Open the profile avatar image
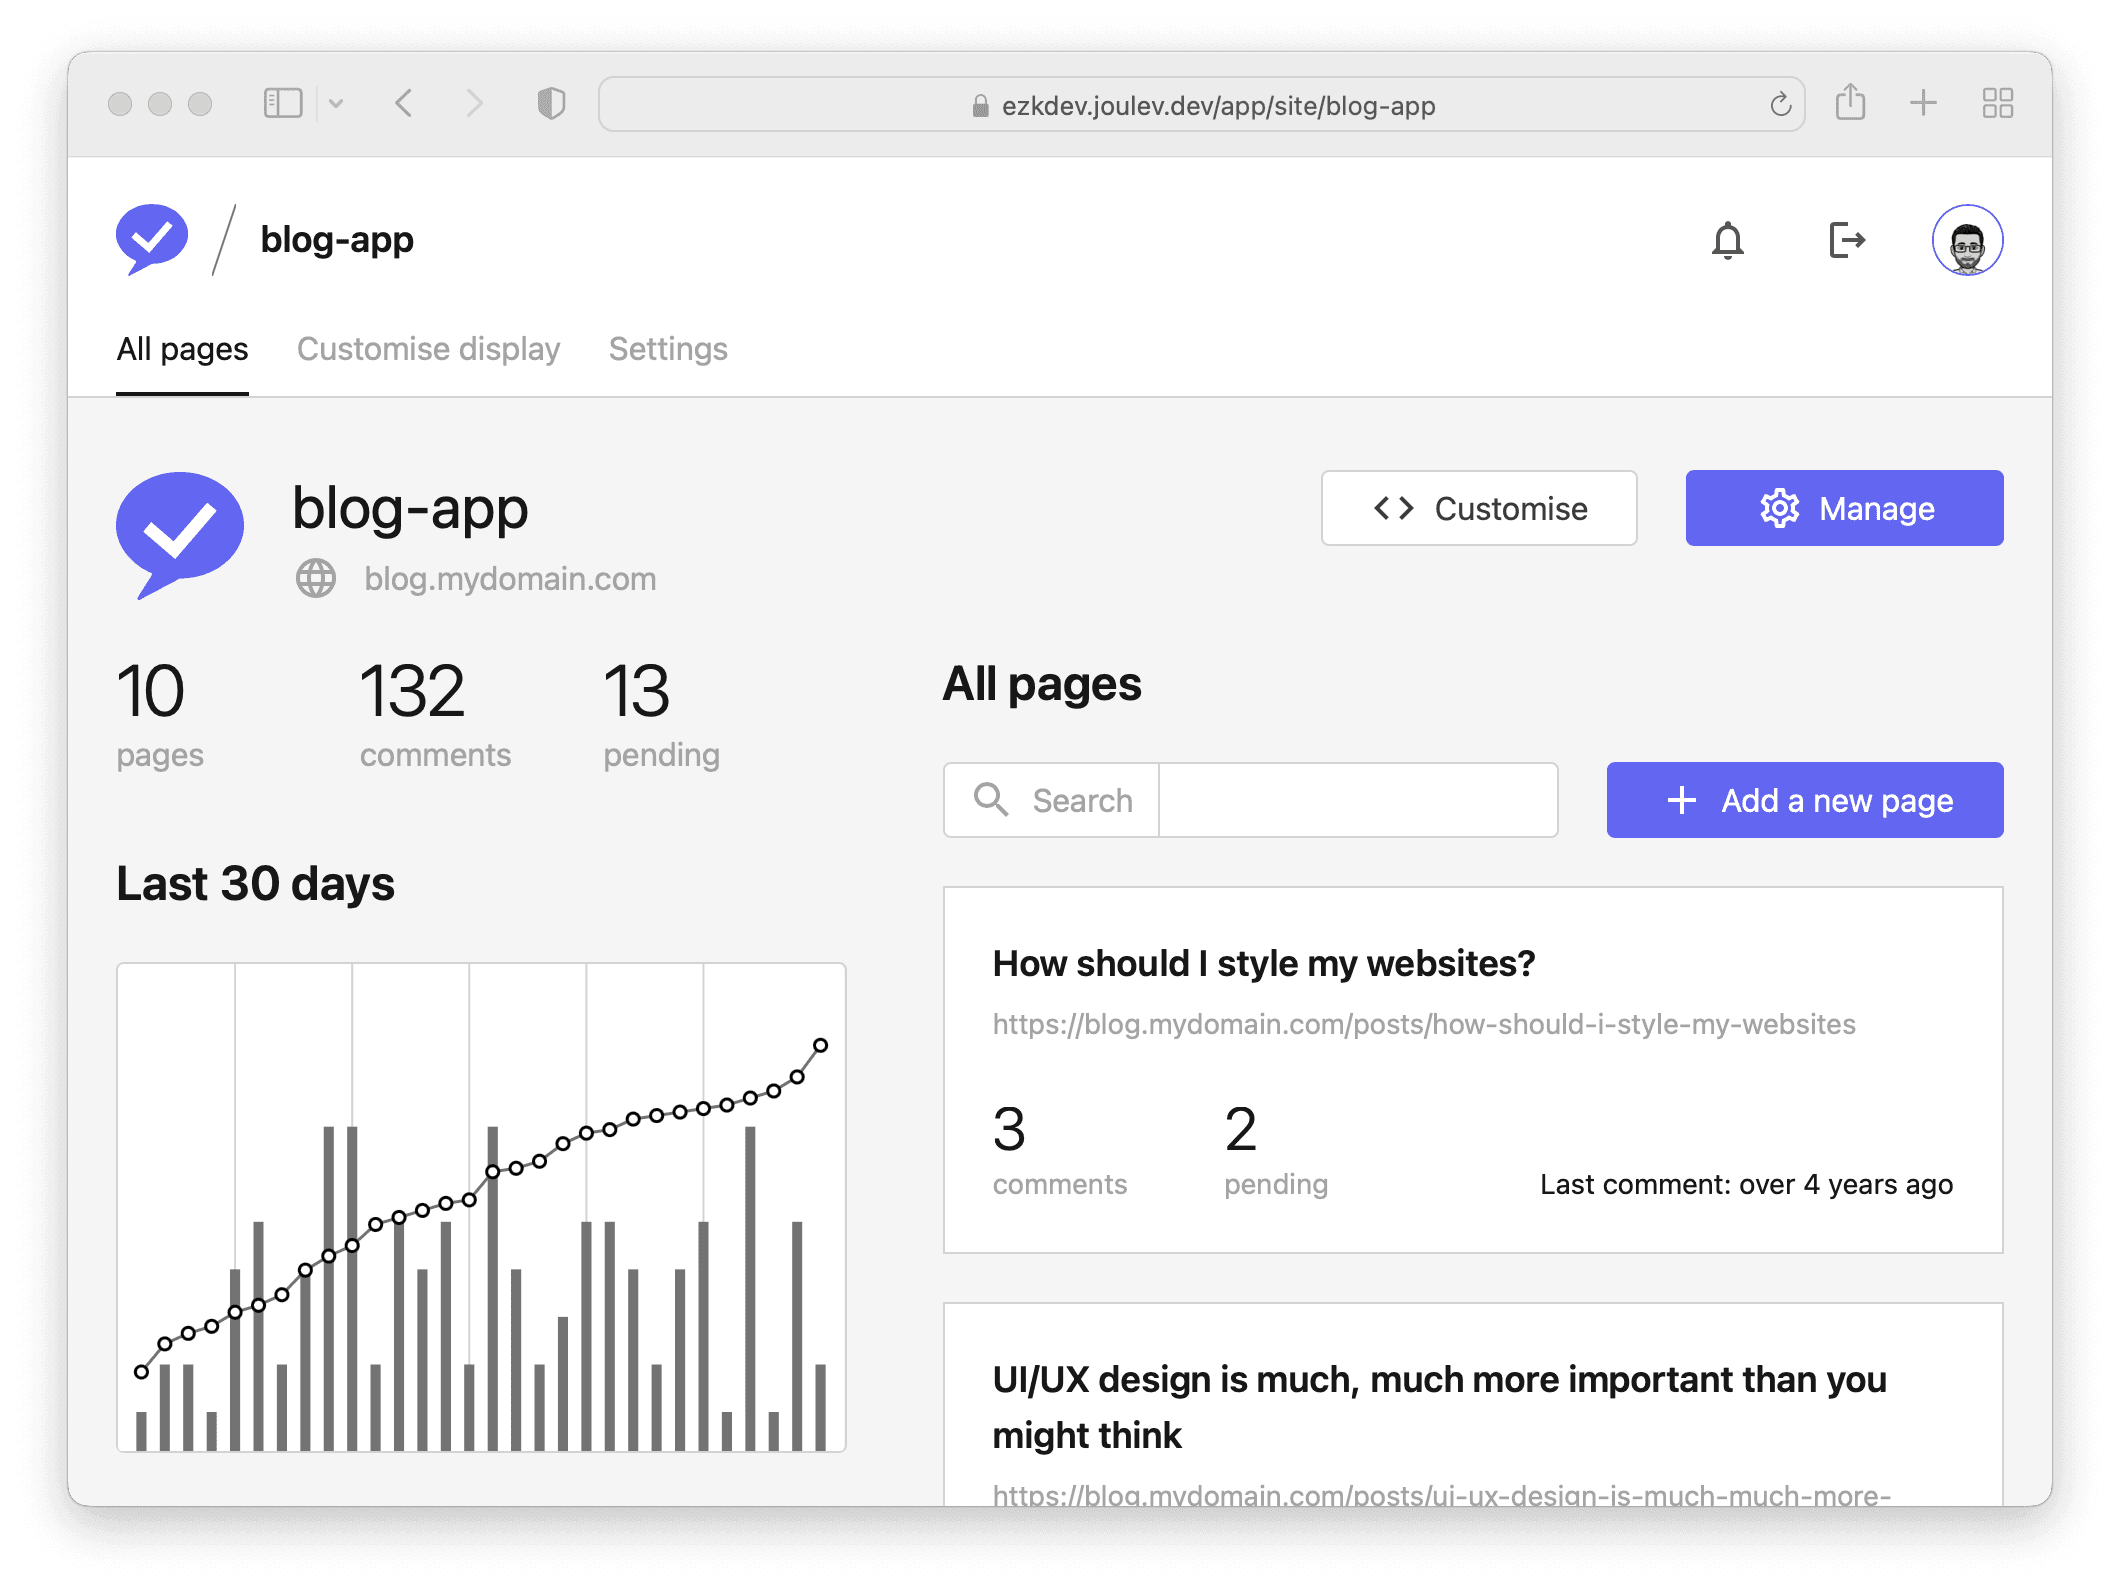This screenshot has width=2120, height=1590. [x=1968, y=239]
